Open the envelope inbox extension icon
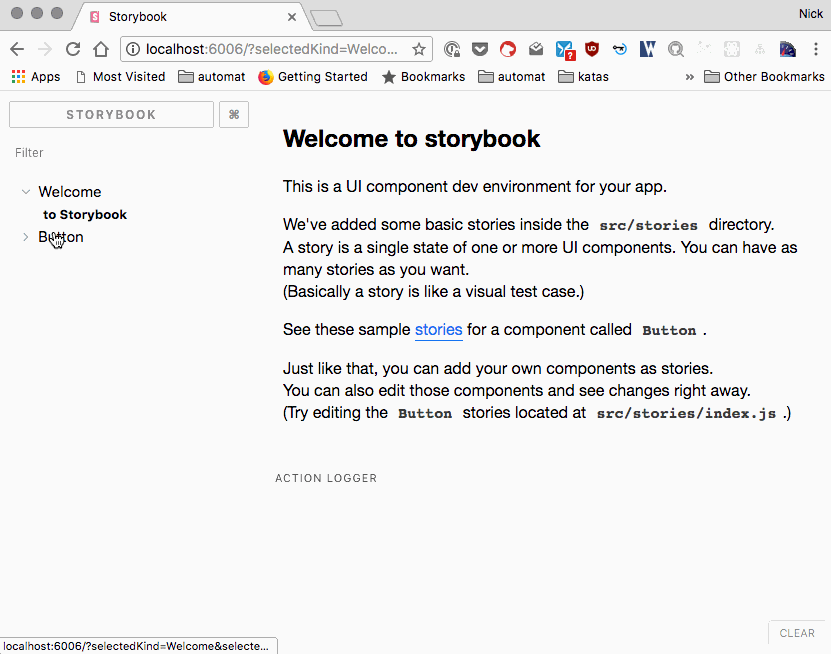Image resolution: width=831 pixels, height=654 pixels. 535,48
